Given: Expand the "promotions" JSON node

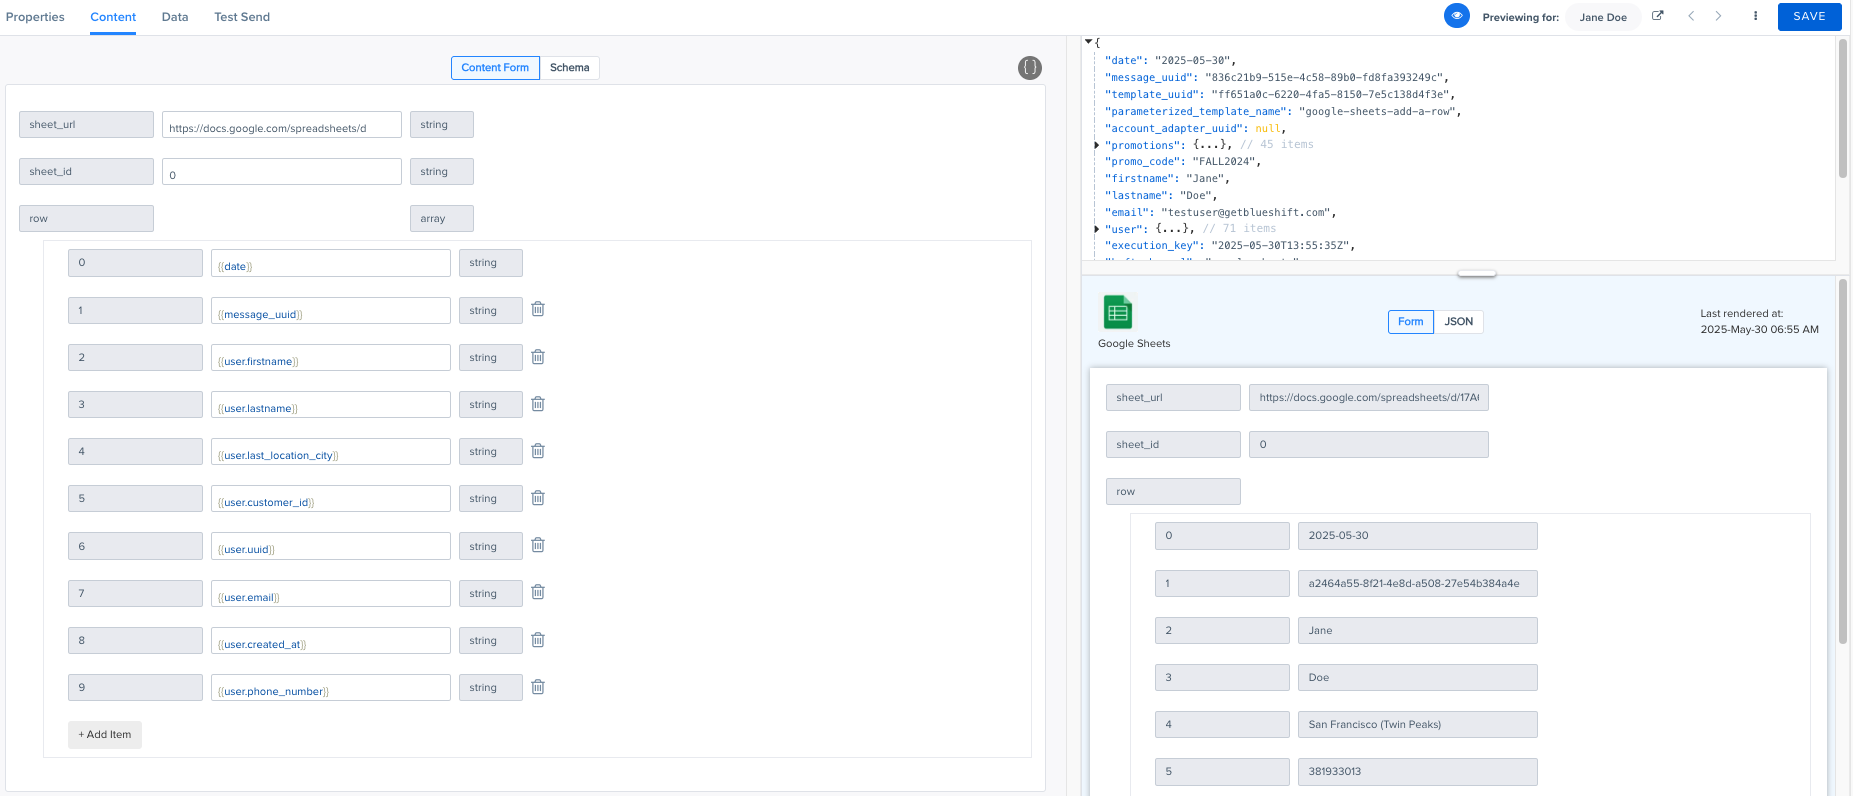Looking at the screenshot, I should [x=1097, y=145].
